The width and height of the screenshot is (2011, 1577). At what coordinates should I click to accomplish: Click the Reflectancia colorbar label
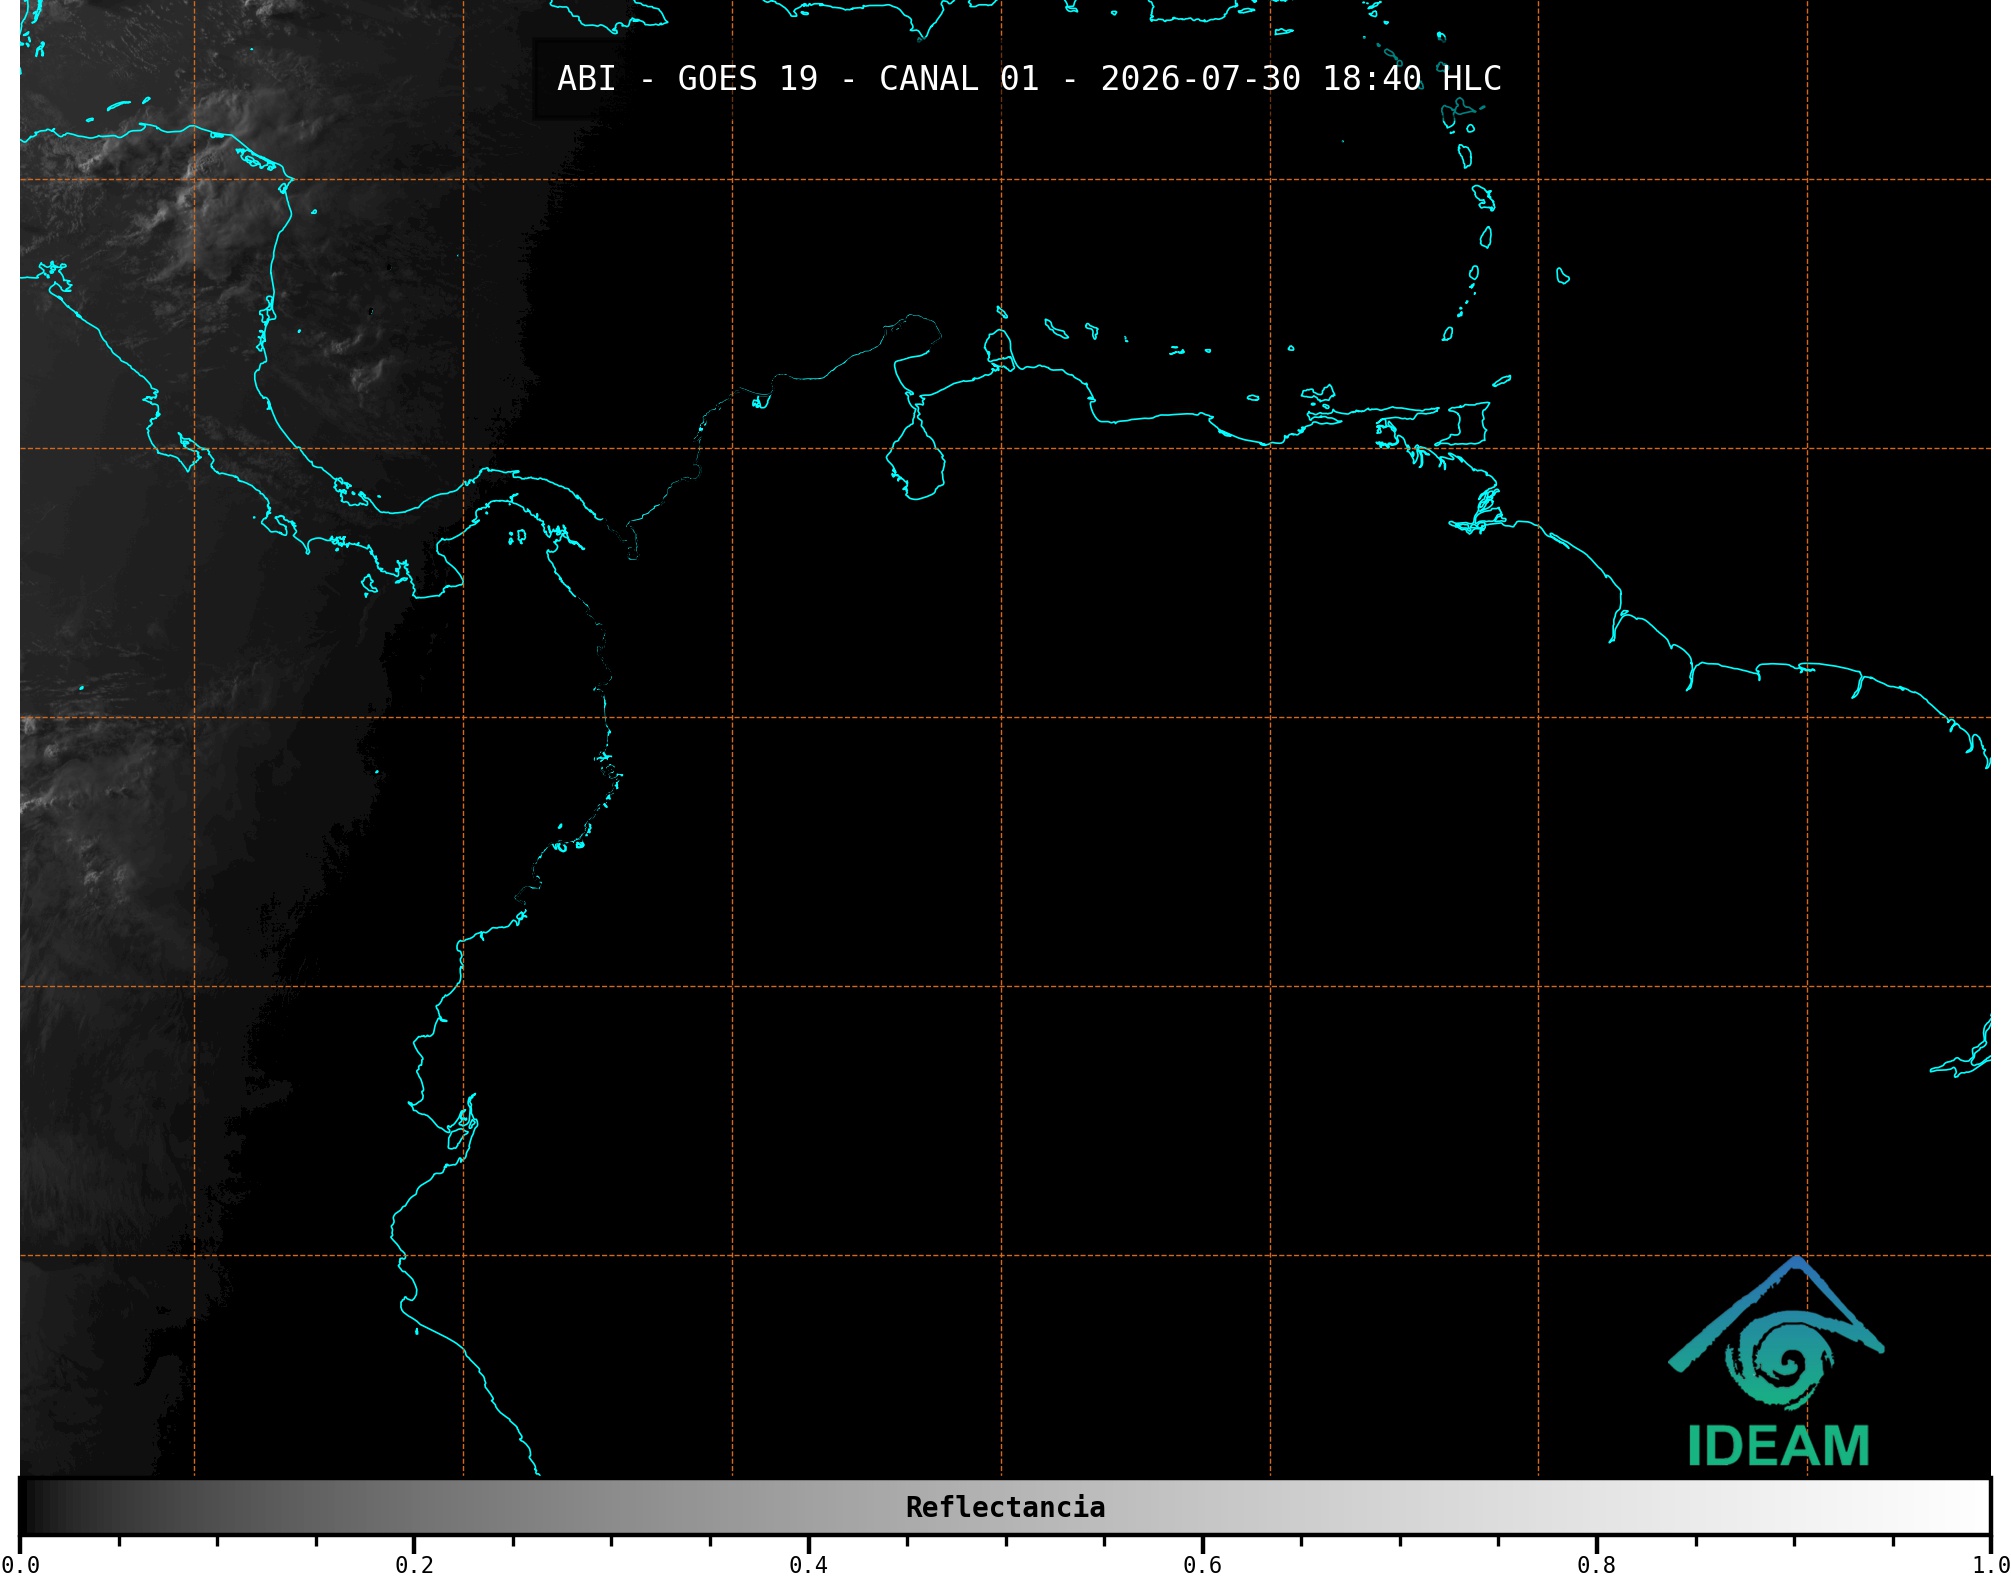tap(1005, 1507)
